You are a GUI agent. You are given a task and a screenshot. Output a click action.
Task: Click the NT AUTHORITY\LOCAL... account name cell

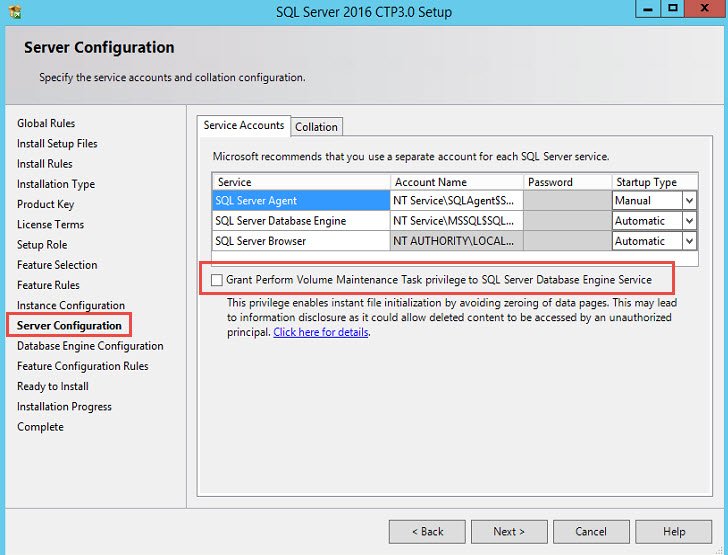pos(457,241)
